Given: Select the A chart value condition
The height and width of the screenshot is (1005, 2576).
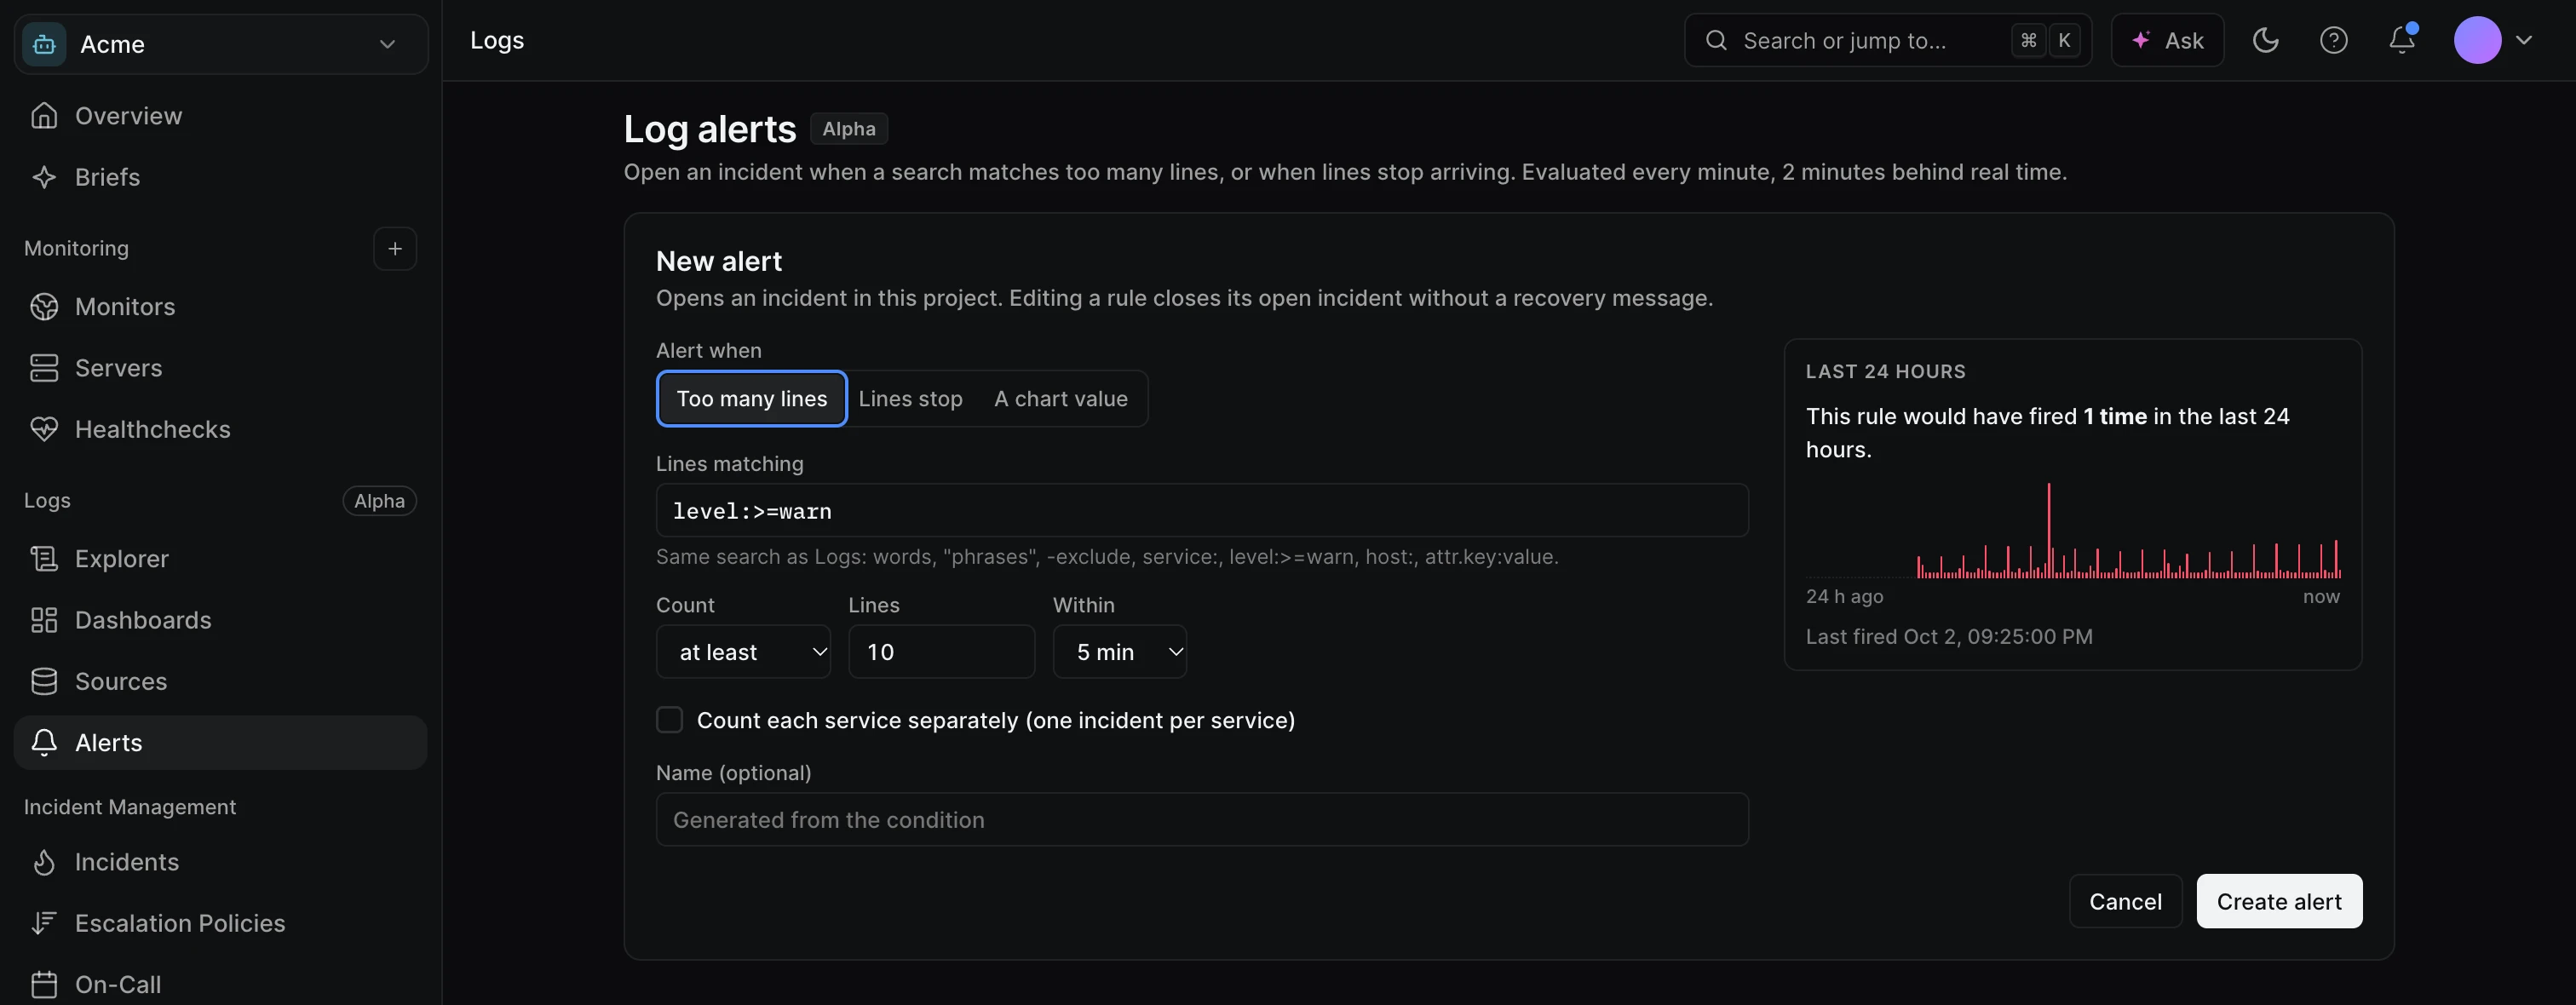Looking at the screenshot, I should click(1060, 398).
